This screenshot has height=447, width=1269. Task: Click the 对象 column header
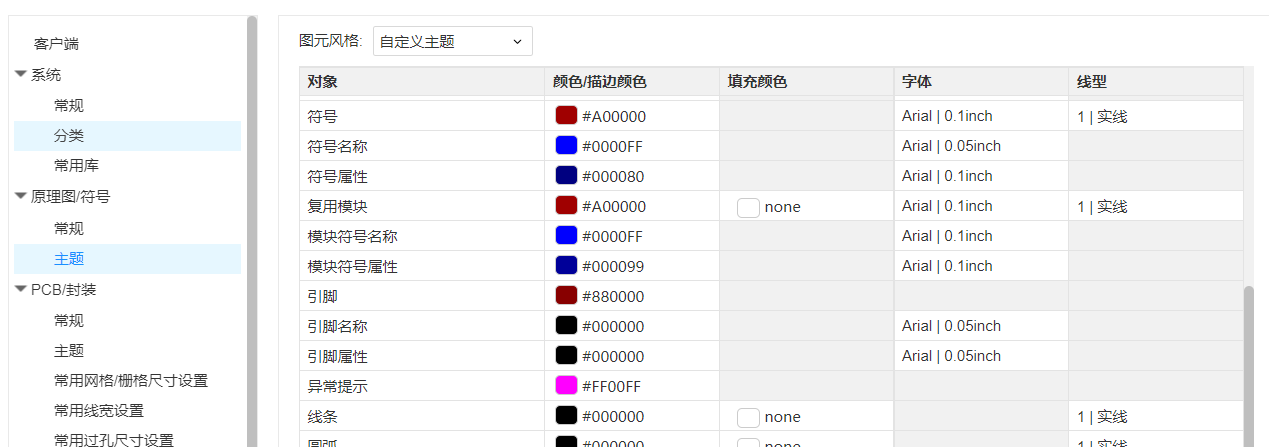422,82
